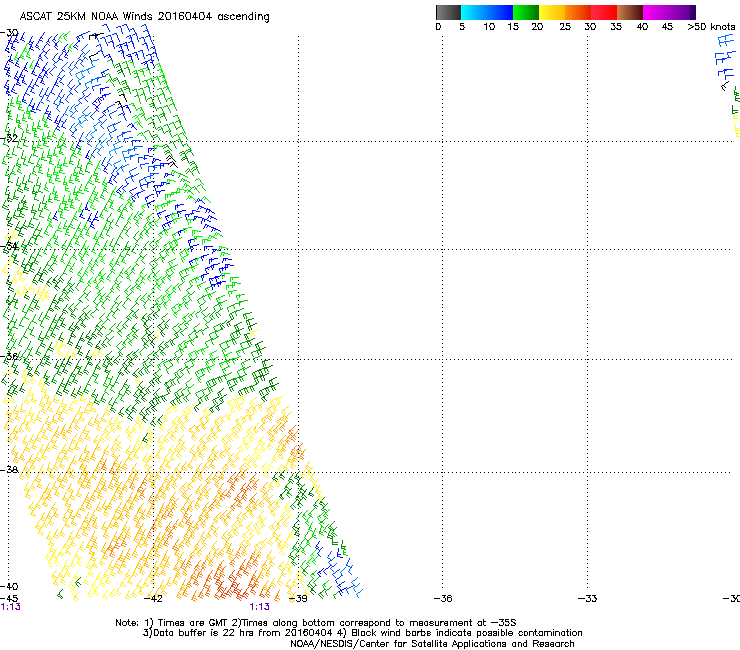Screen dimensions: 740x650
Task: Click the purple '1:13' time beside -39
Action: [x=260, y=607]
